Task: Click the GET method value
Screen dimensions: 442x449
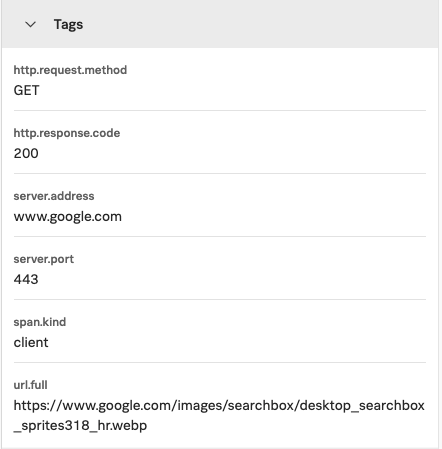Action: [x=27, y=90]
